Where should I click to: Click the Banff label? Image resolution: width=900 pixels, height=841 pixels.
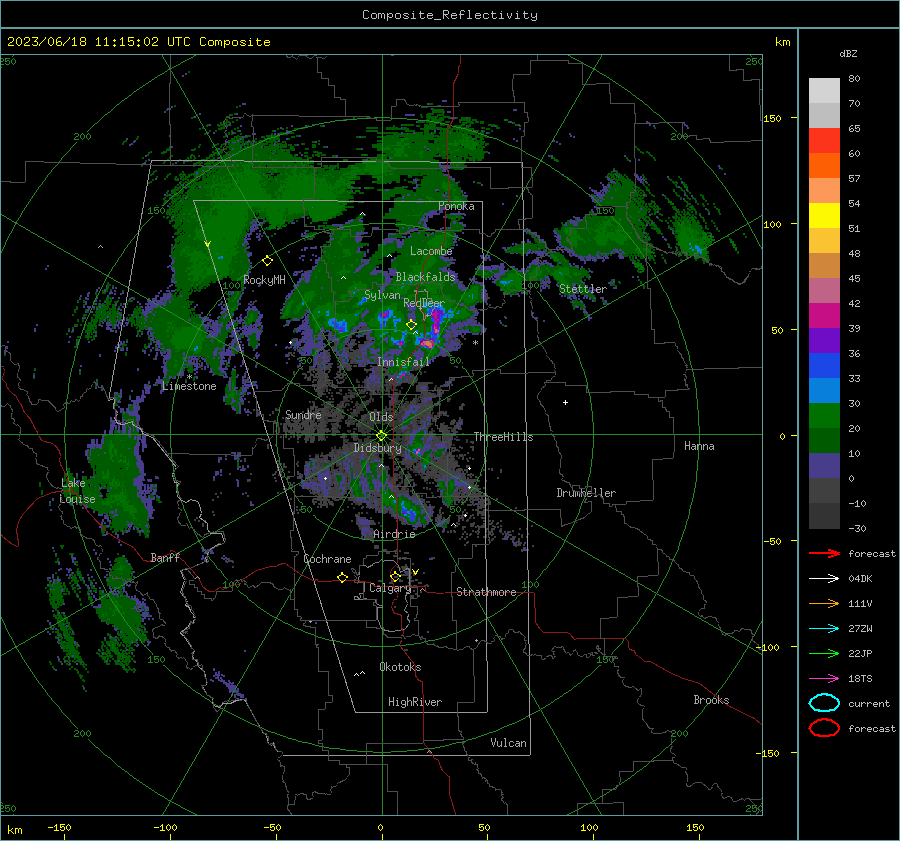165,557
